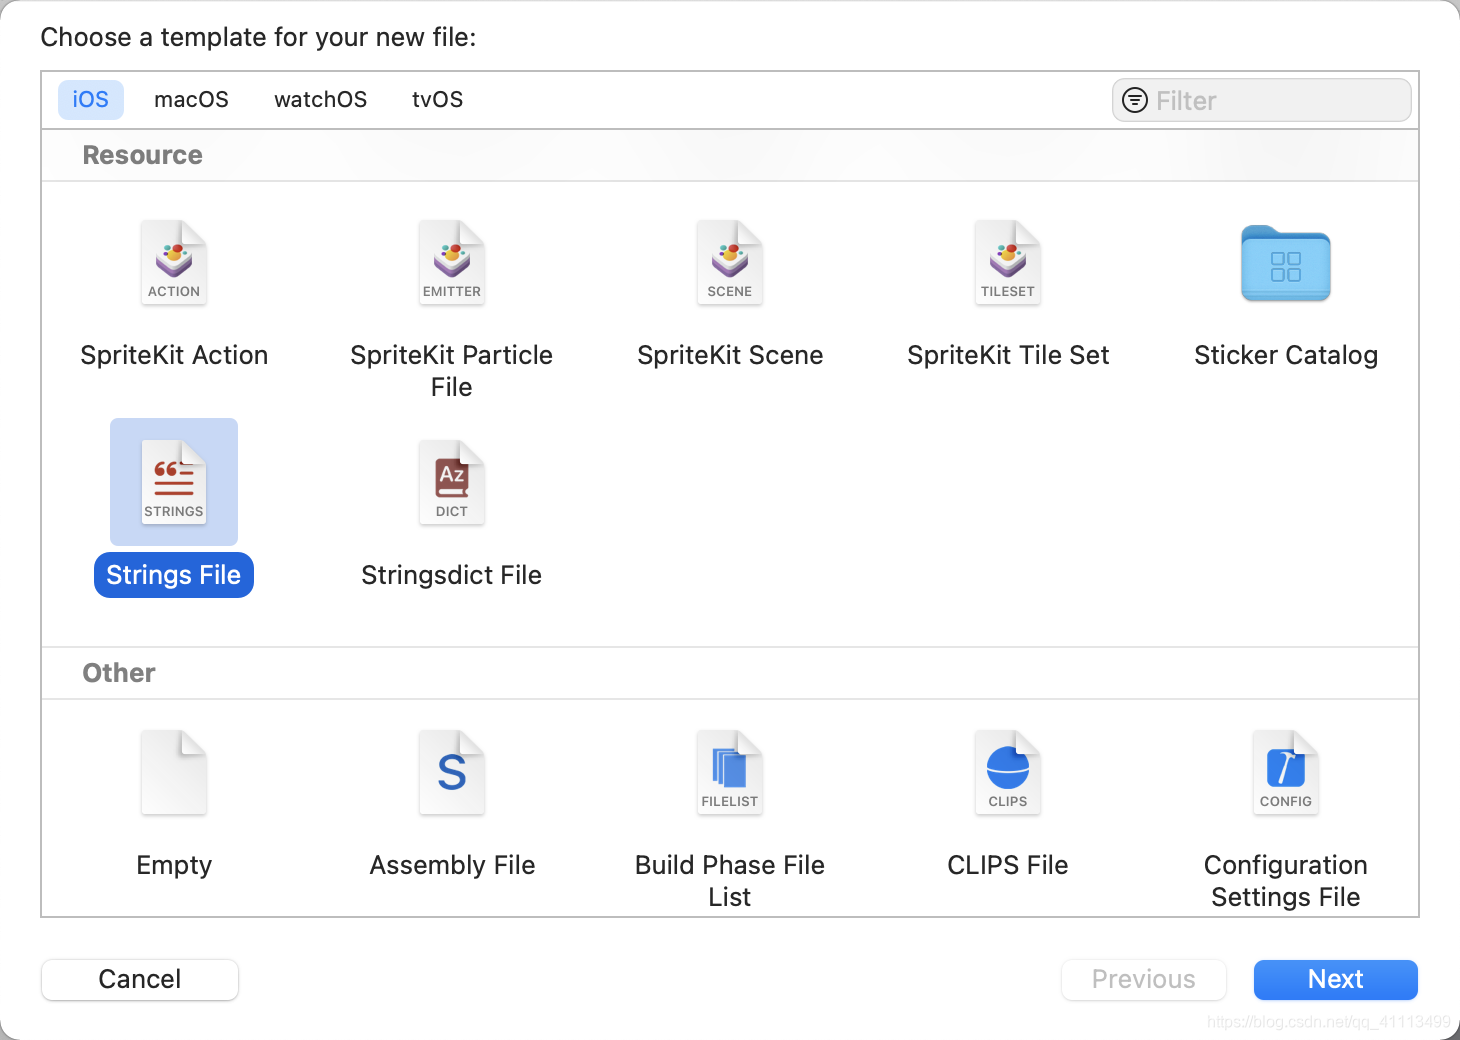The height and width of the screenshot is (1040, 1460).
Task: Select the Configuration Settings File icon
Action: 1286,773
